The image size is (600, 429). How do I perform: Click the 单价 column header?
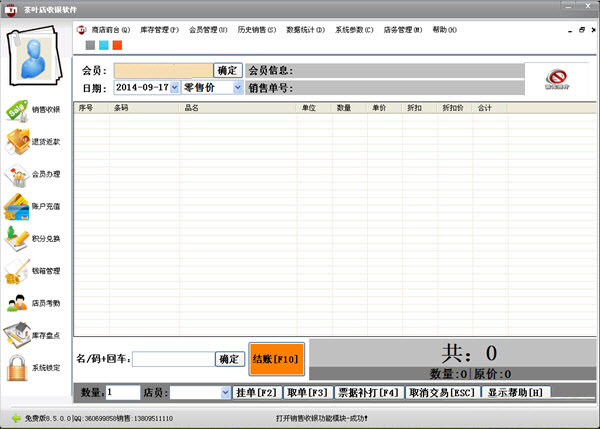click(384, 108)
